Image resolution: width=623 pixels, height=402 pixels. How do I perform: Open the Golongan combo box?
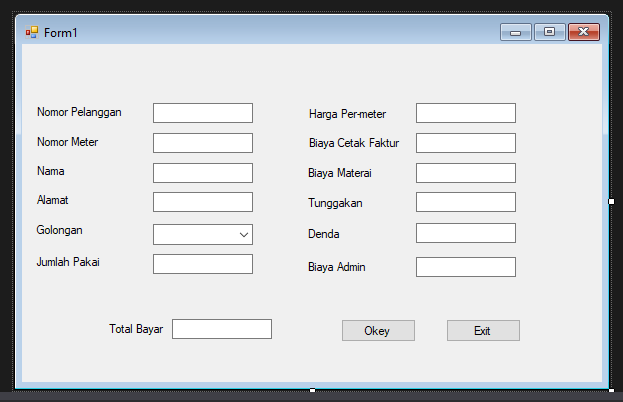(203, 234)
